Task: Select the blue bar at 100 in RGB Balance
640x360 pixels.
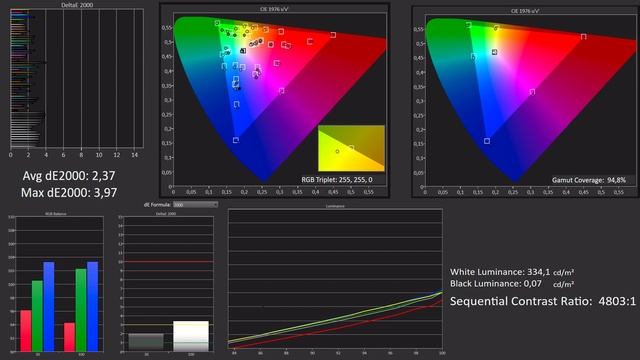Action: pyautogui.click(x=92, y=307)
